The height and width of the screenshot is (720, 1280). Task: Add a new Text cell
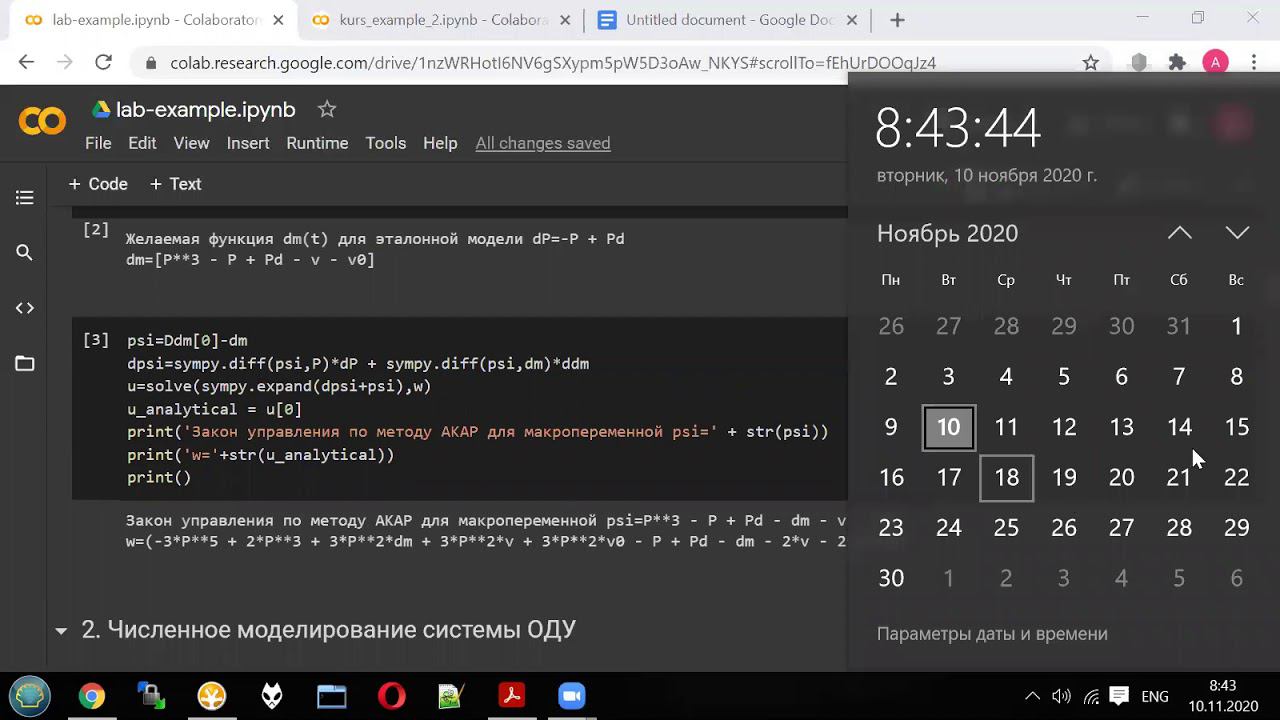tap(175, 184)
